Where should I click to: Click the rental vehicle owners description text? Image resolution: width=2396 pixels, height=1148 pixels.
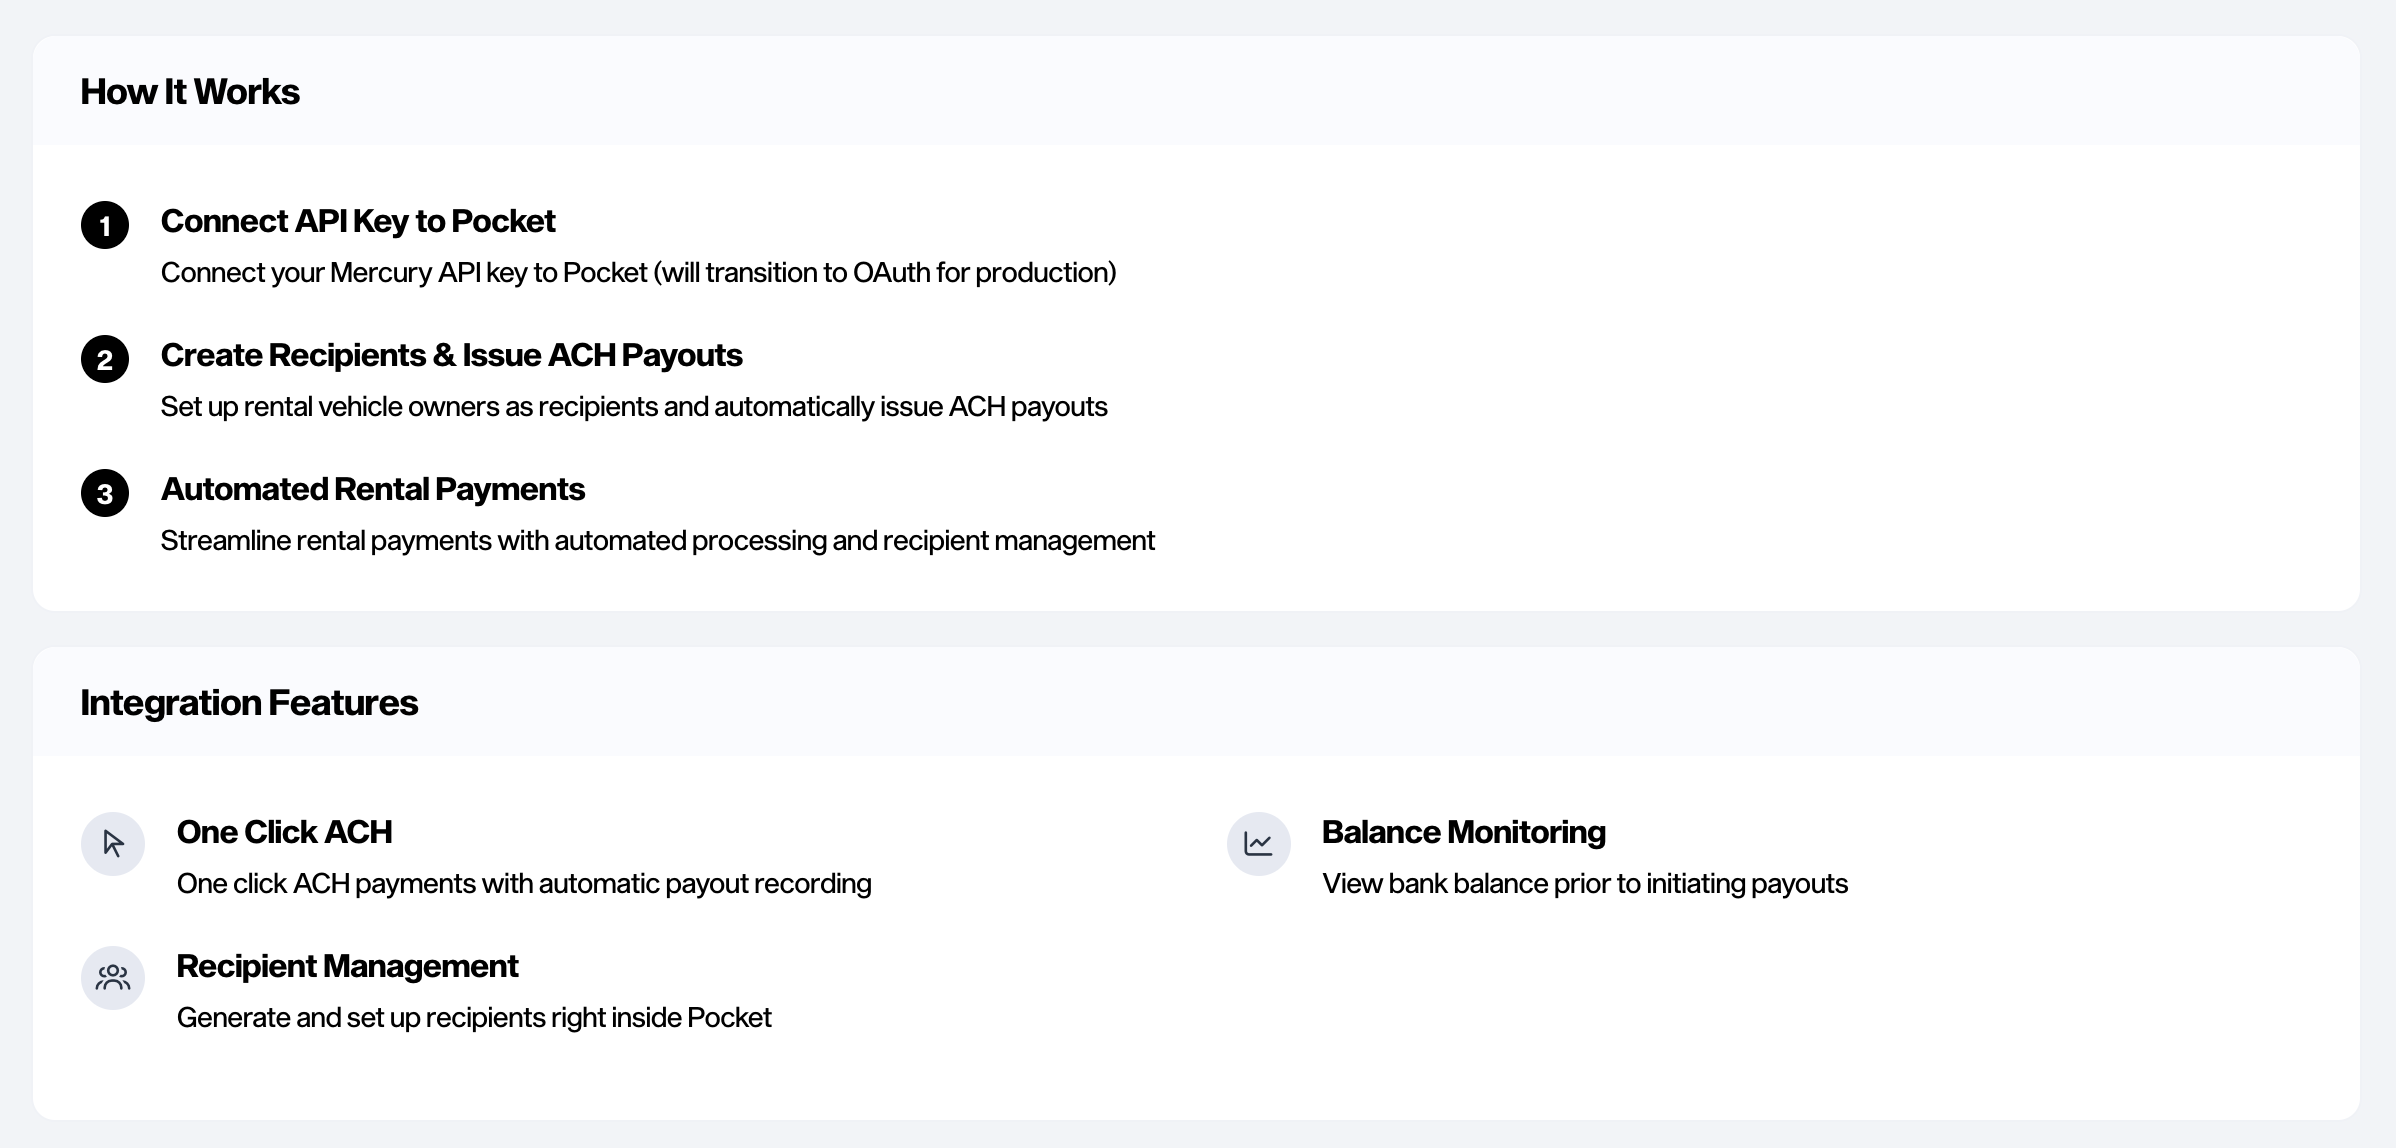(634, 407)
